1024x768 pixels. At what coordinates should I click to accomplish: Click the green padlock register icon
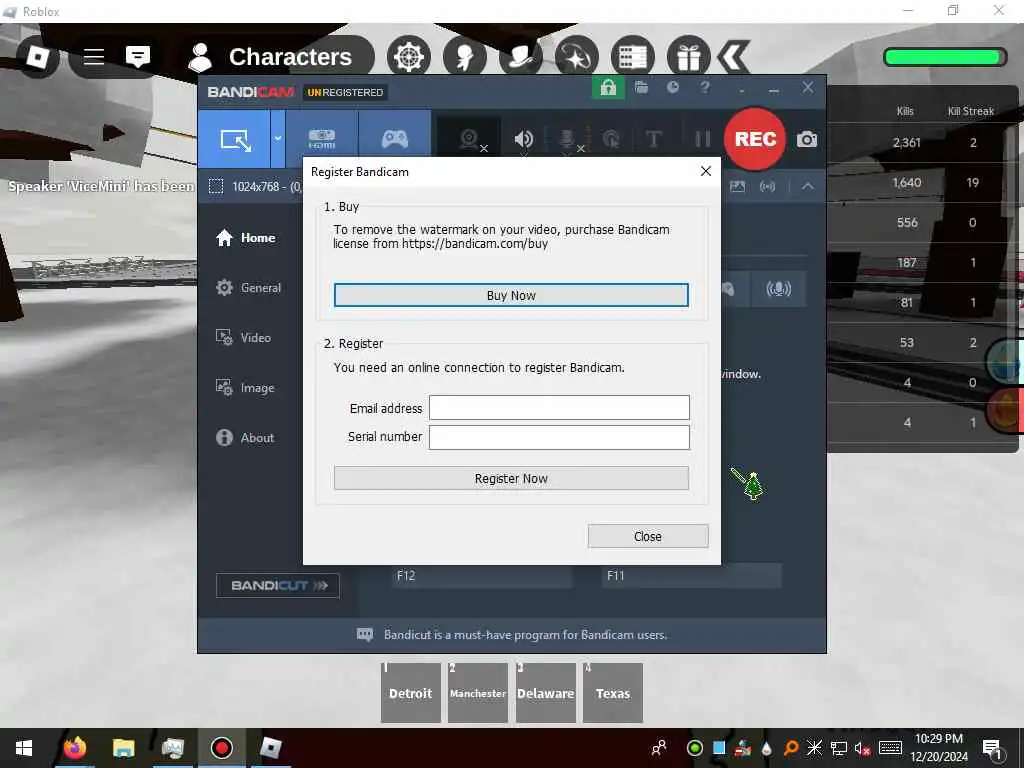pos(608,88)
